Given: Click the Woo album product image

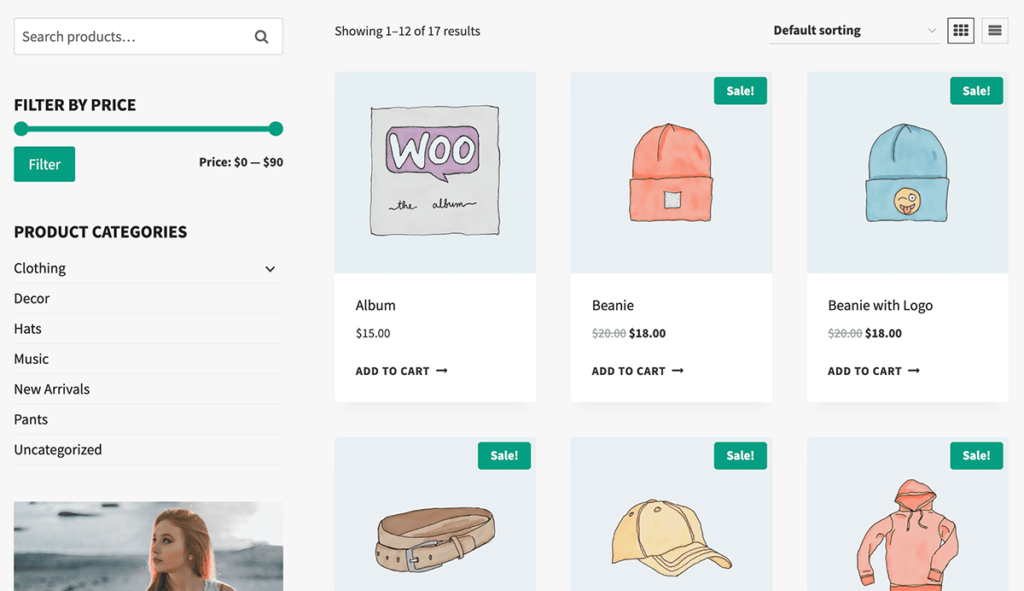Looking at the screenshot, I should (435, 171).
